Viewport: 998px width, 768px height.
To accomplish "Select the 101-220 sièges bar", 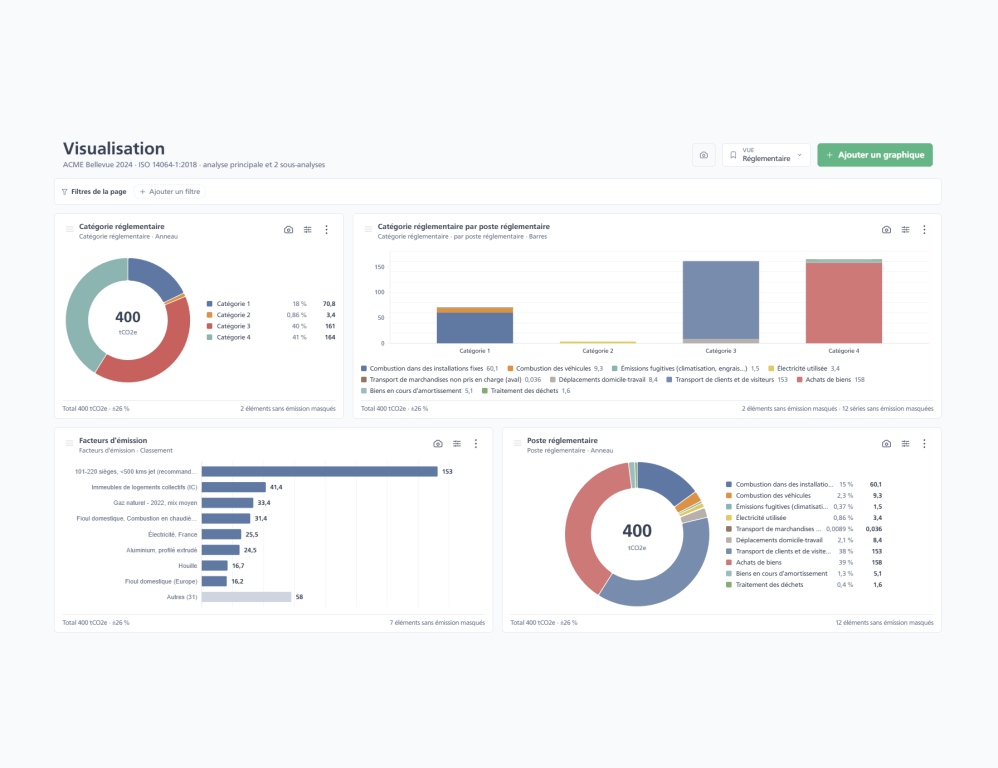I will coord(320,471).
